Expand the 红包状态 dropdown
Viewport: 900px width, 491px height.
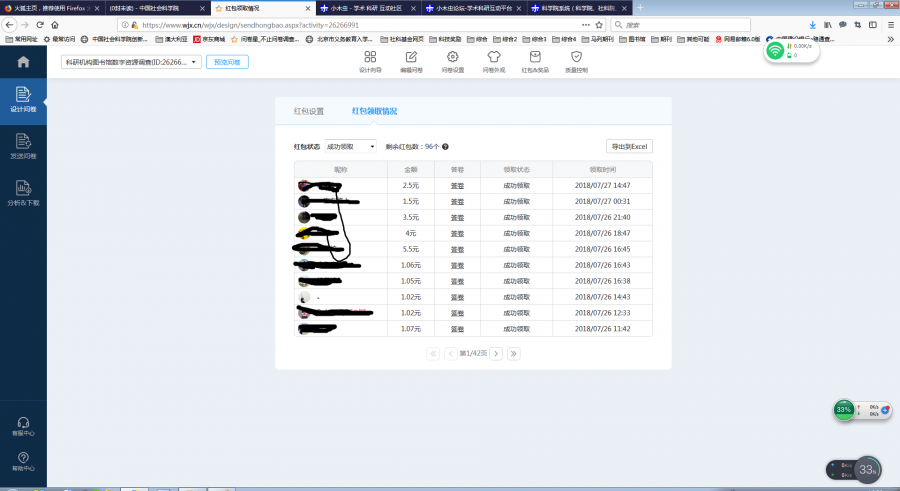(350, 146)
